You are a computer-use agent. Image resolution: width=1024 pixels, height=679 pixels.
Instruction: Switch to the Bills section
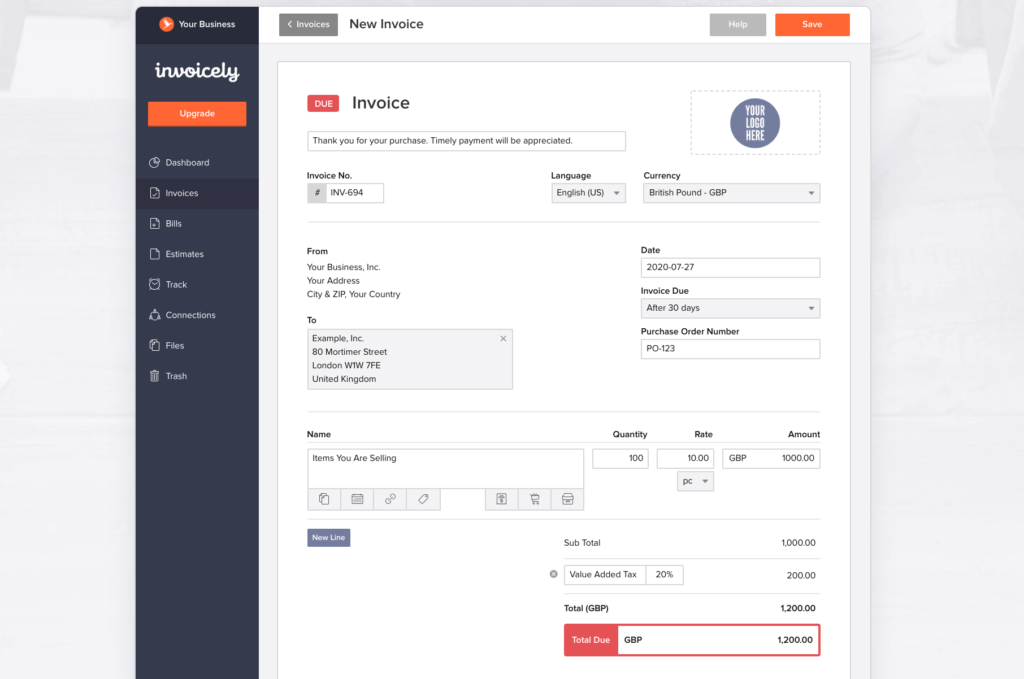point(174,223)
